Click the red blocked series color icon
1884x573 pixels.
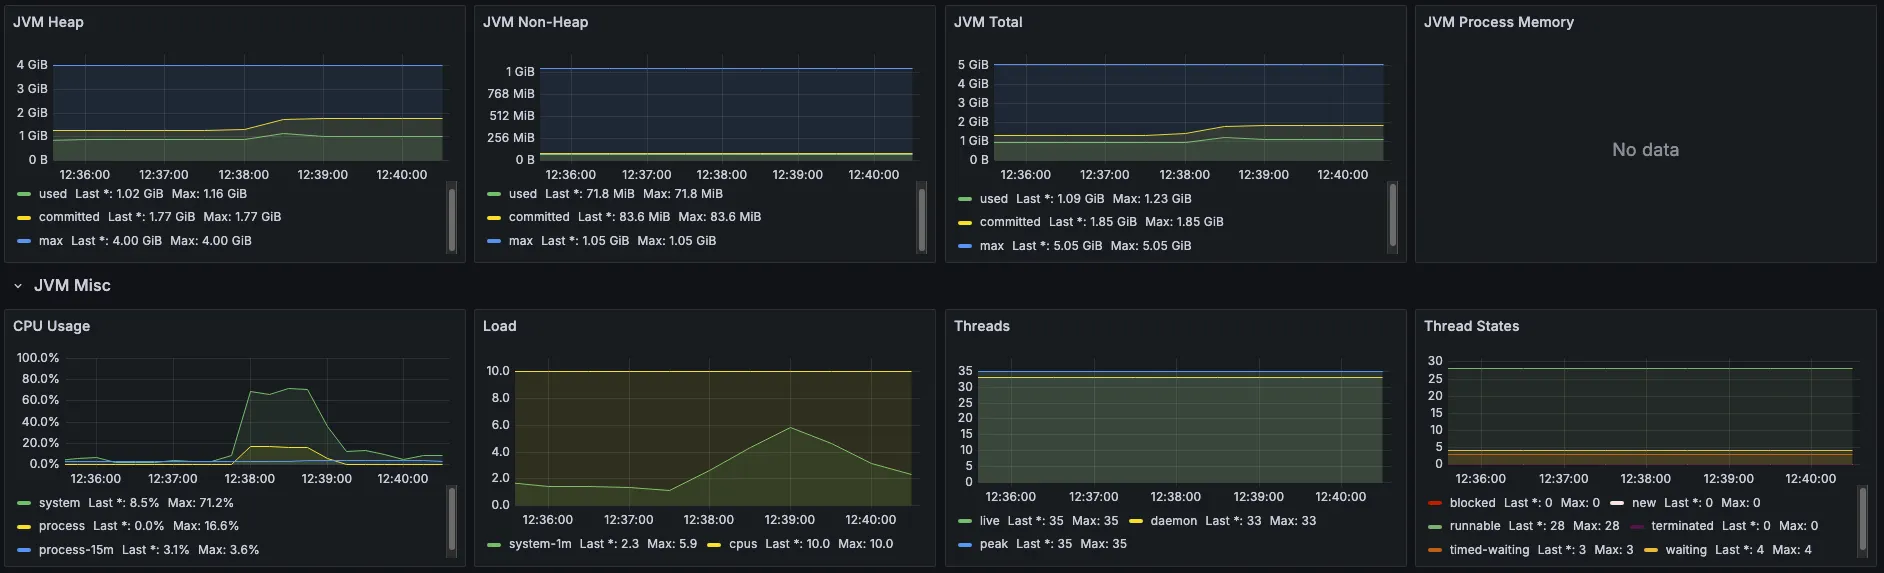click(x=1435, y=503)
